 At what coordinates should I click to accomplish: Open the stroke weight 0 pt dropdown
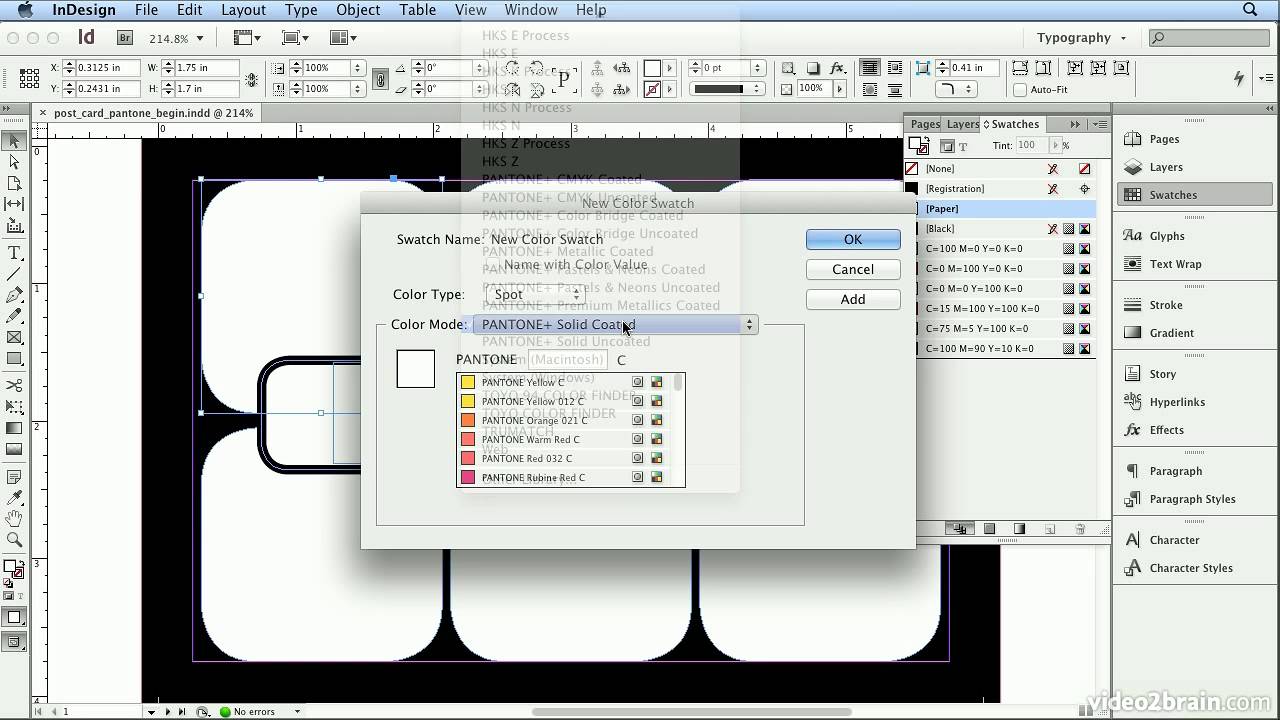(x=757, y=68)
